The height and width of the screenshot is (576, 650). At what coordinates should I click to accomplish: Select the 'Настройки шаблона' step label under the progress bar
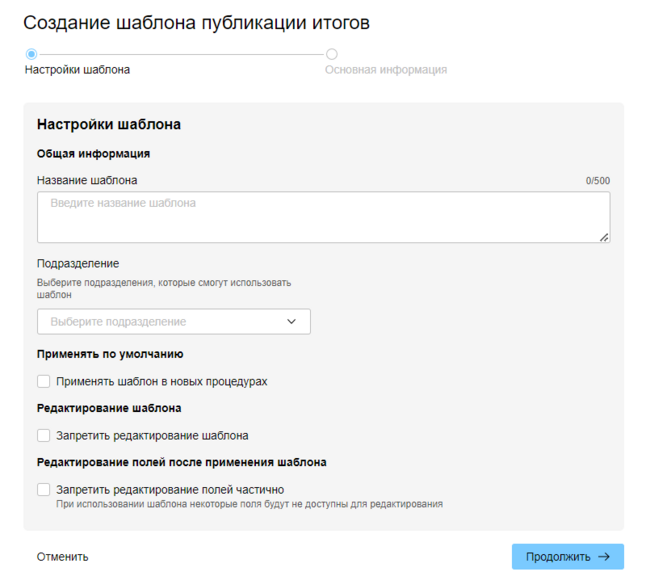[x=77, y=71]
